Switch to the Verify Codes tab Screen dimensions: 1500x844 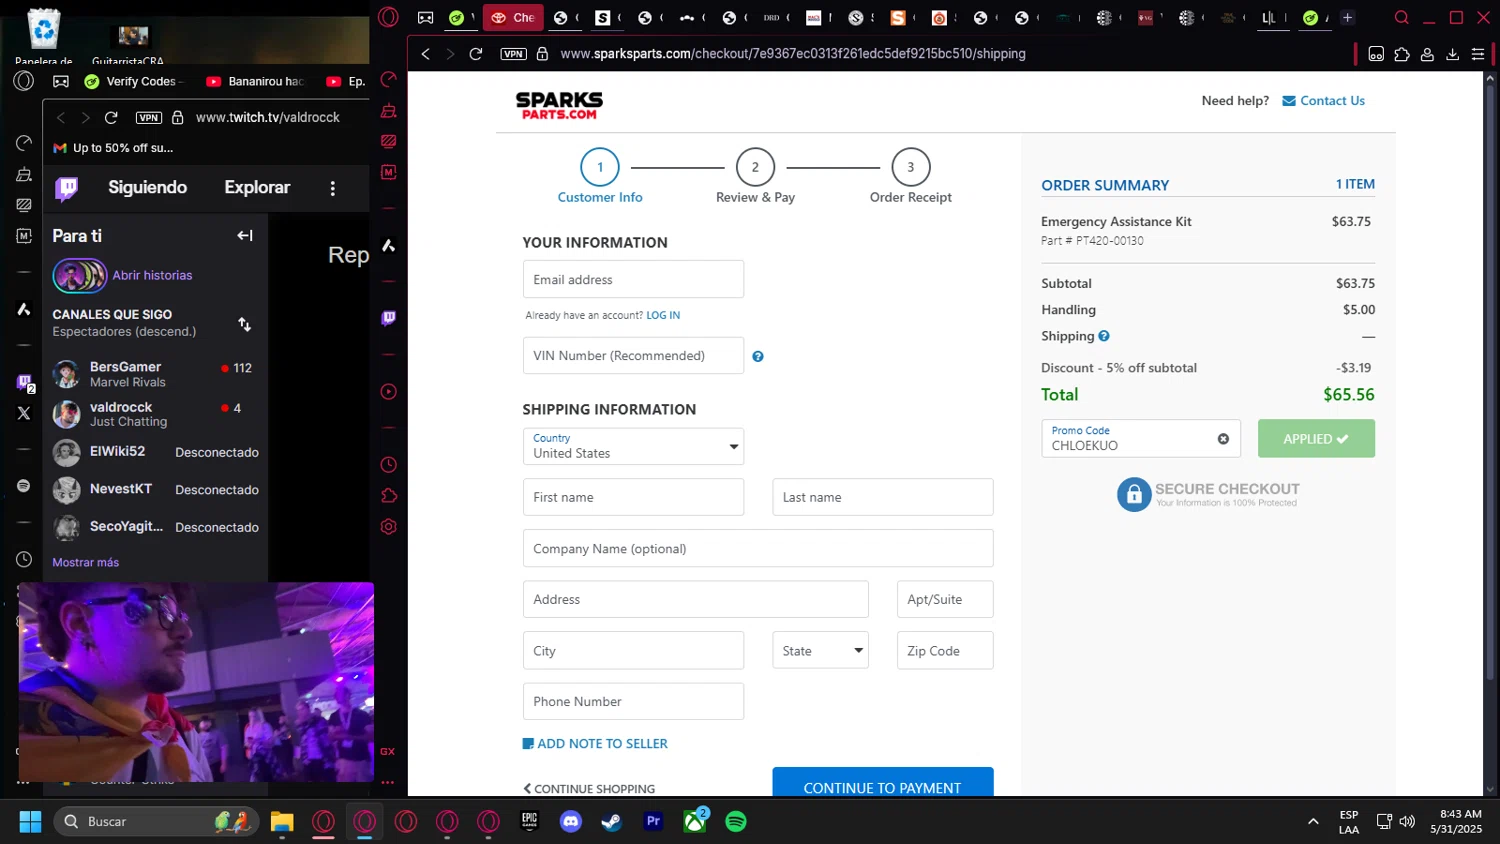point(133,81)
